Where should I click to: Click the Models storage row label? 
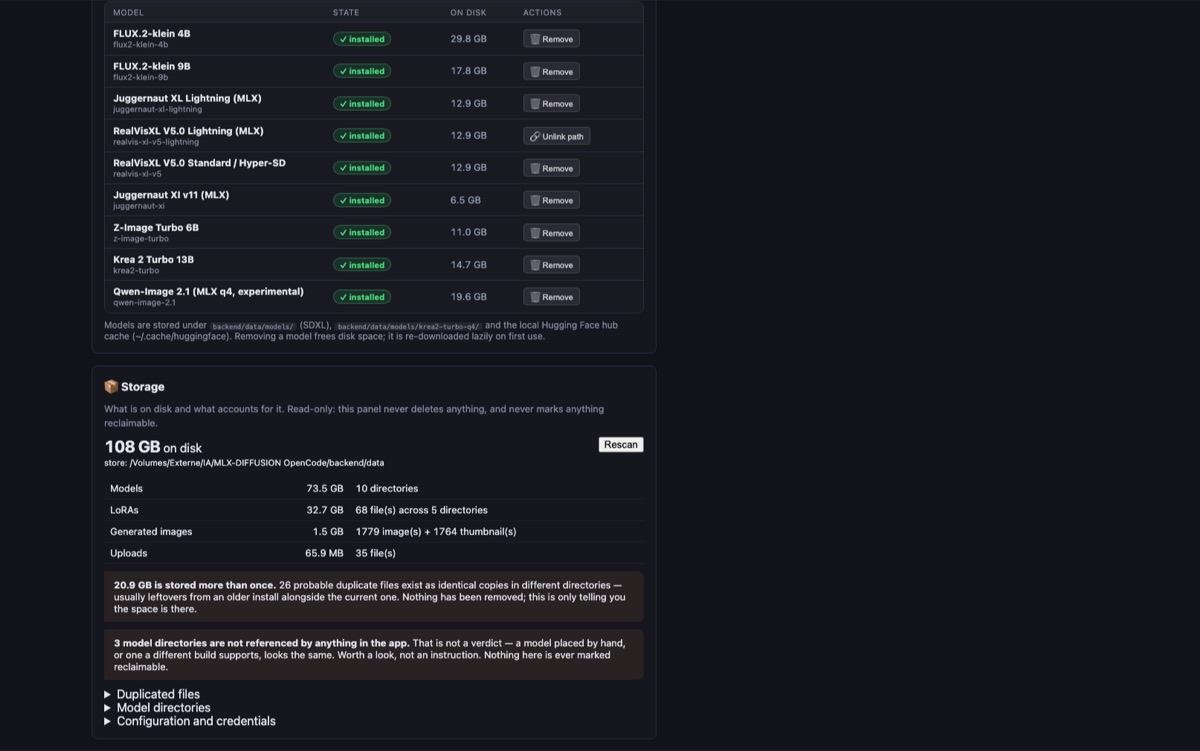tap(127, 489)
